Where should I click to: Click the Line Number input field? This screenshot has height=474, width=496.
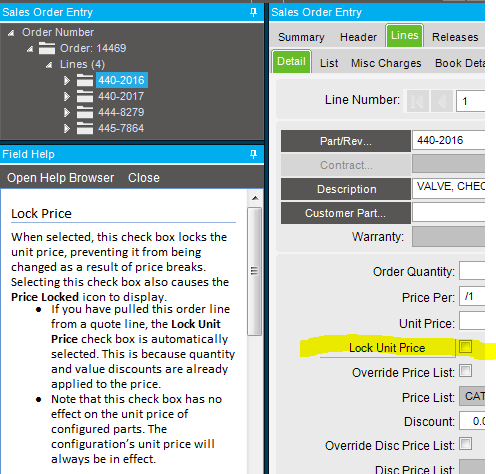pyautogui.click(x=470, y=101)
